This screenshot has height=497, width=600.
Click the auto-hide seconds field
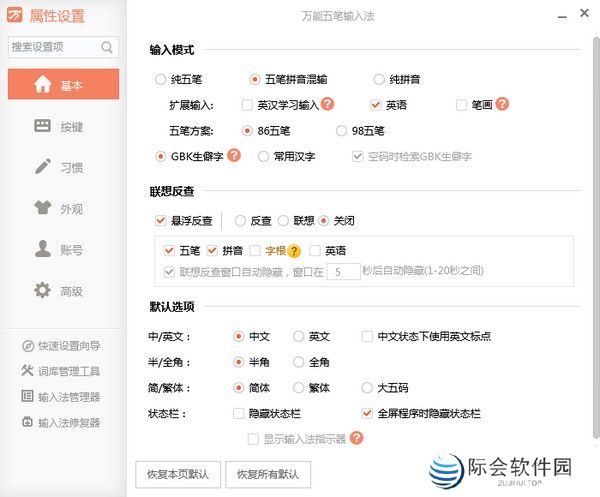click(344, 272)
